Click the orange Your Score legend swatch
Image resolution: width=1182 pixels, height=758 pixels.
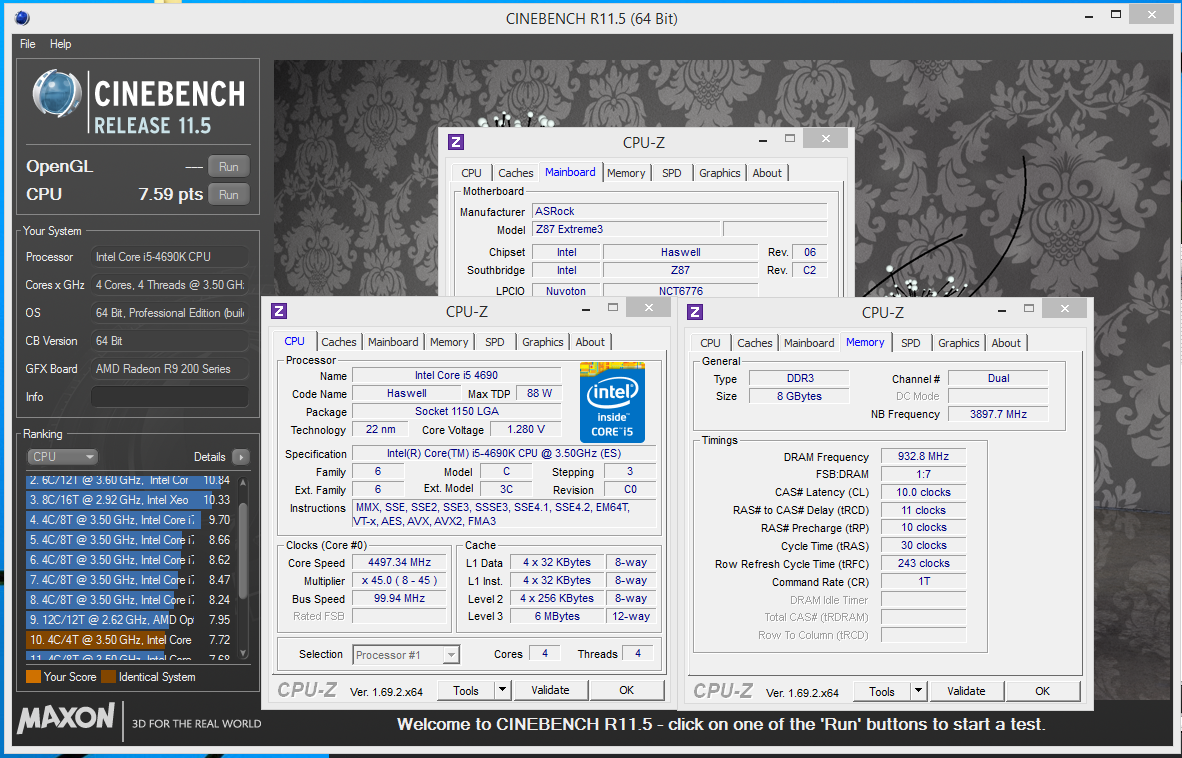click(x=33, y=677)
